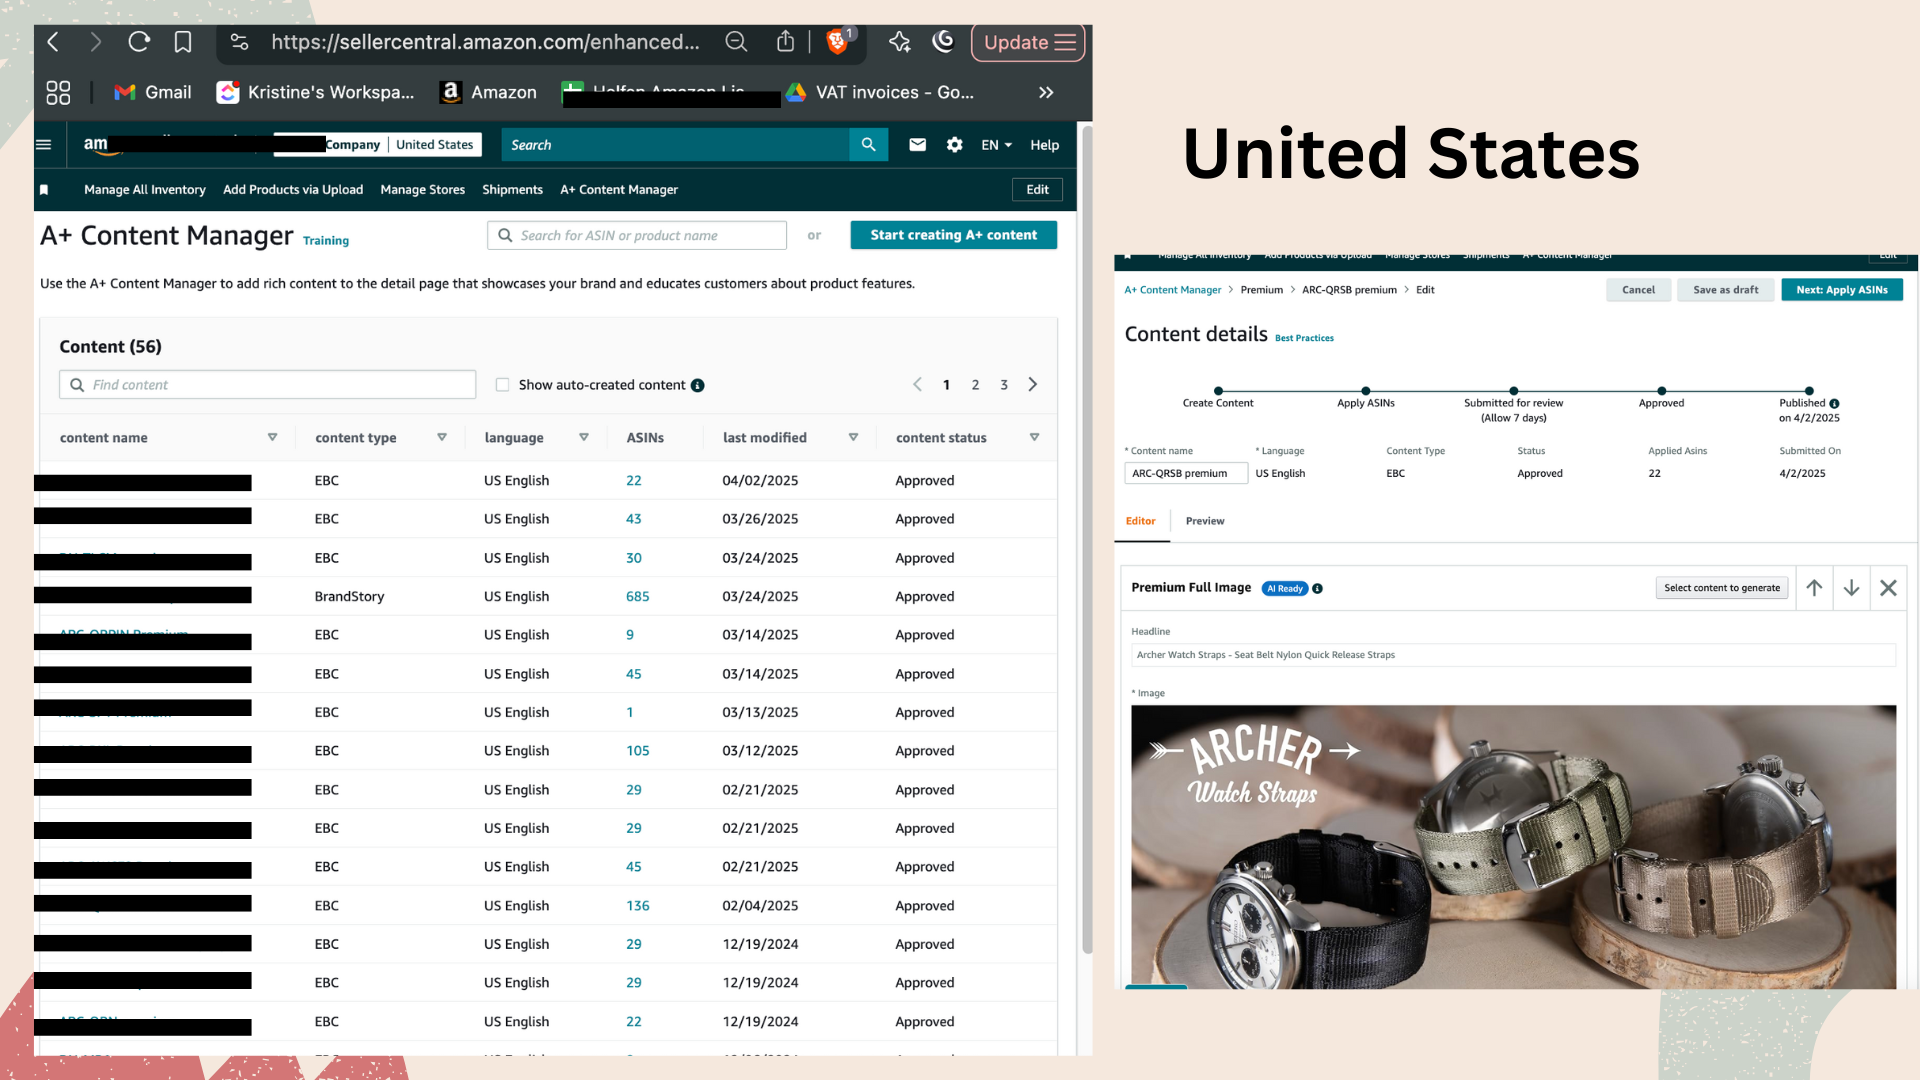The image size is (1920, 1080).
Task: Open the EN language dropdown
Action: coord(996,145)
